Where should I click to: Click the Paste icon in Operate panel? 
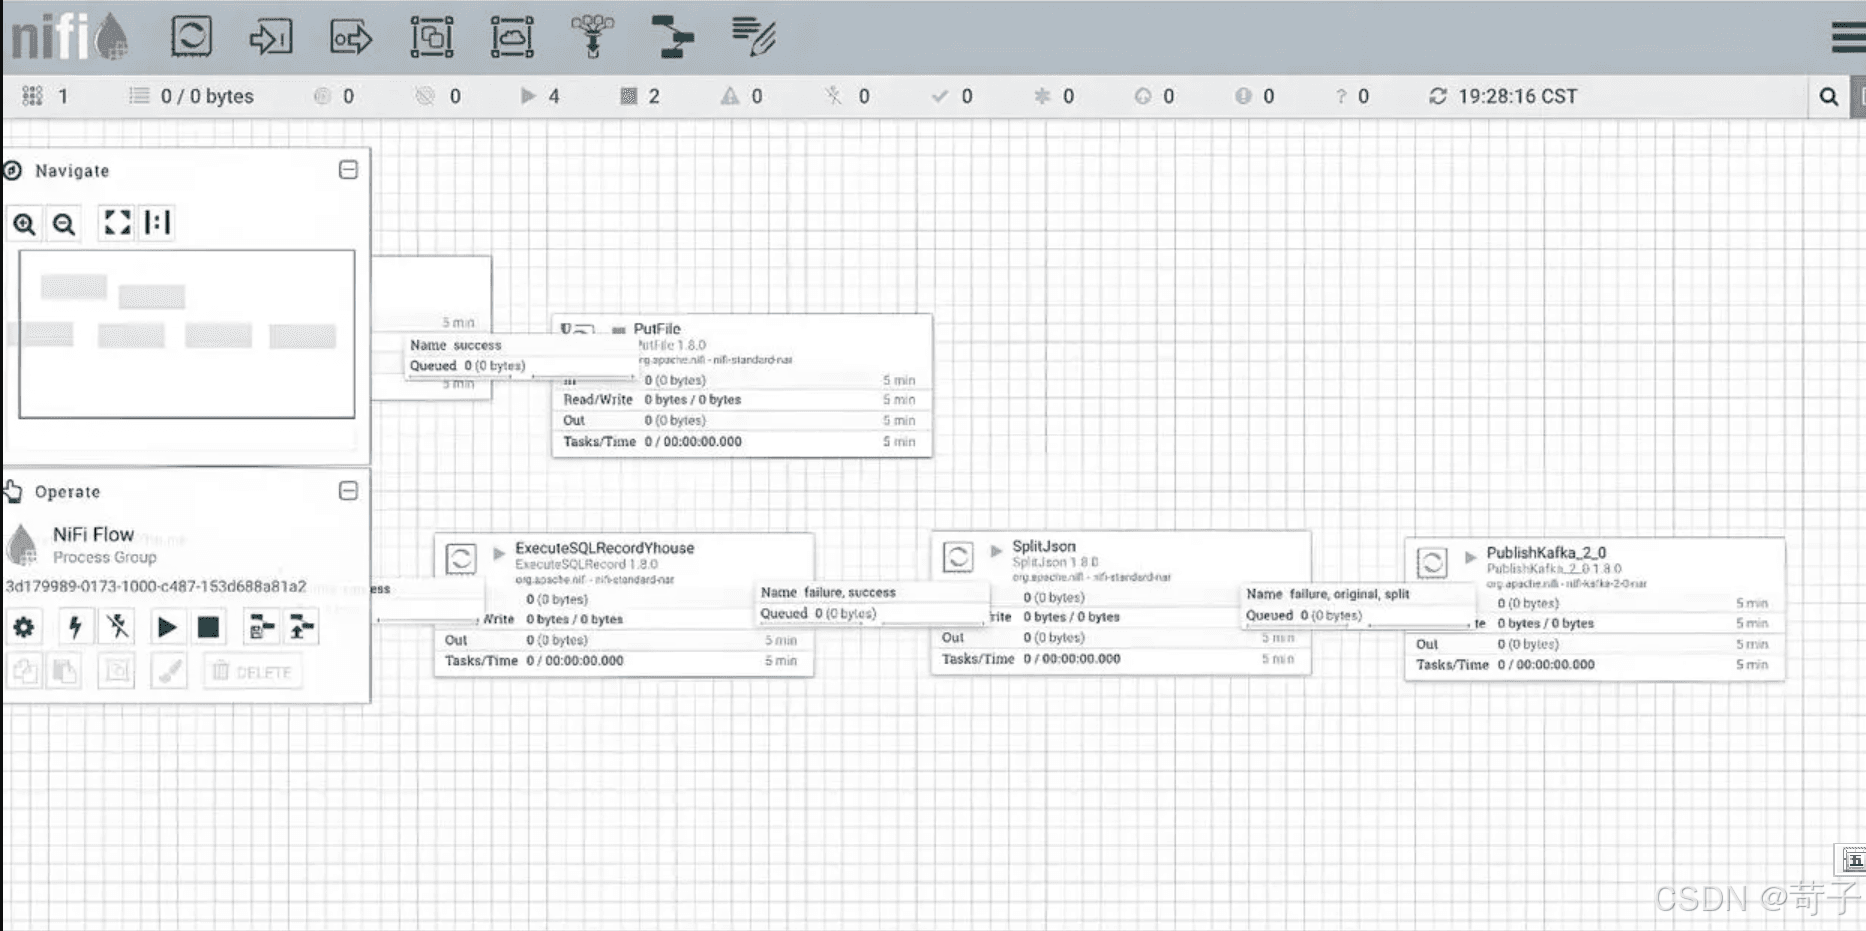click(65, 671)
